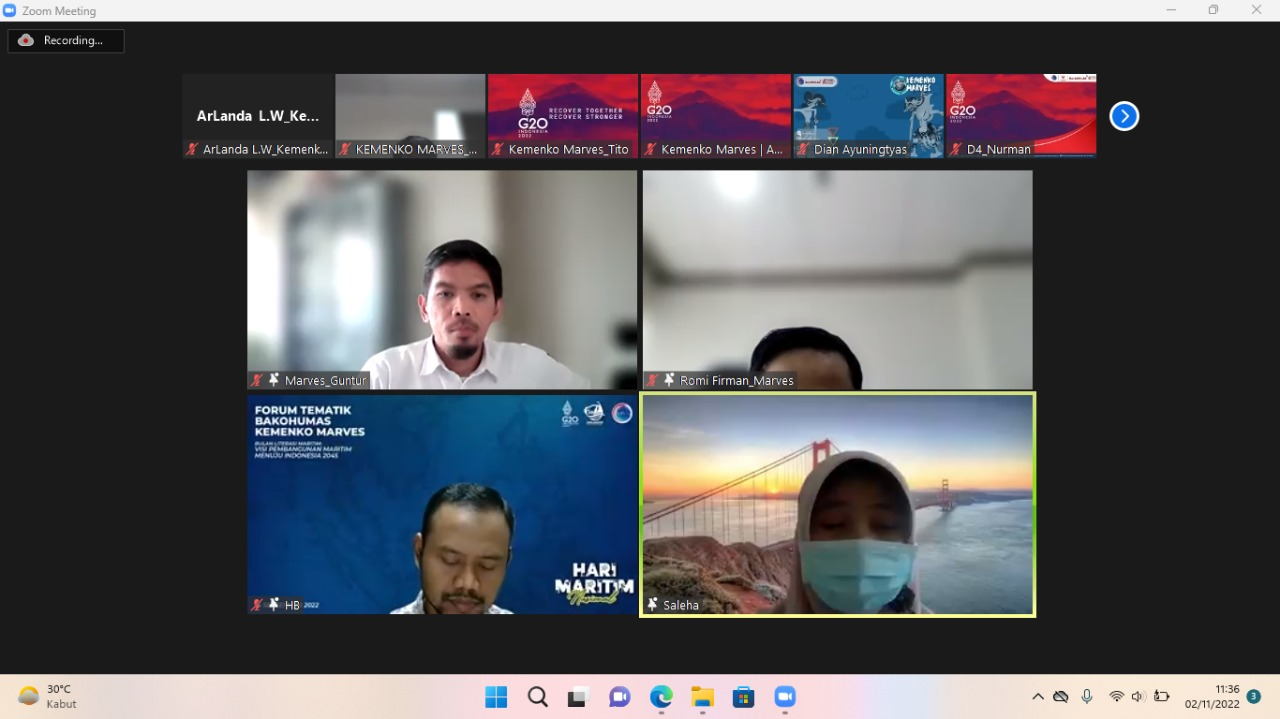Expand hidden system tray icons
This screenshot has height=719, width=1280.
coord(1037,697)
